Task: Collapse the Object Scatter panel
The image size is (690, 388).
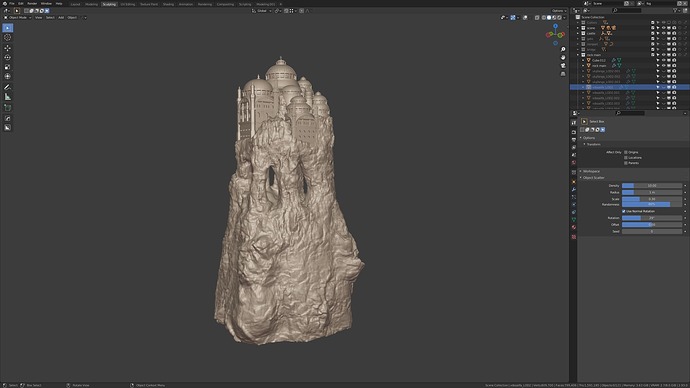Action: pos(581,178)
